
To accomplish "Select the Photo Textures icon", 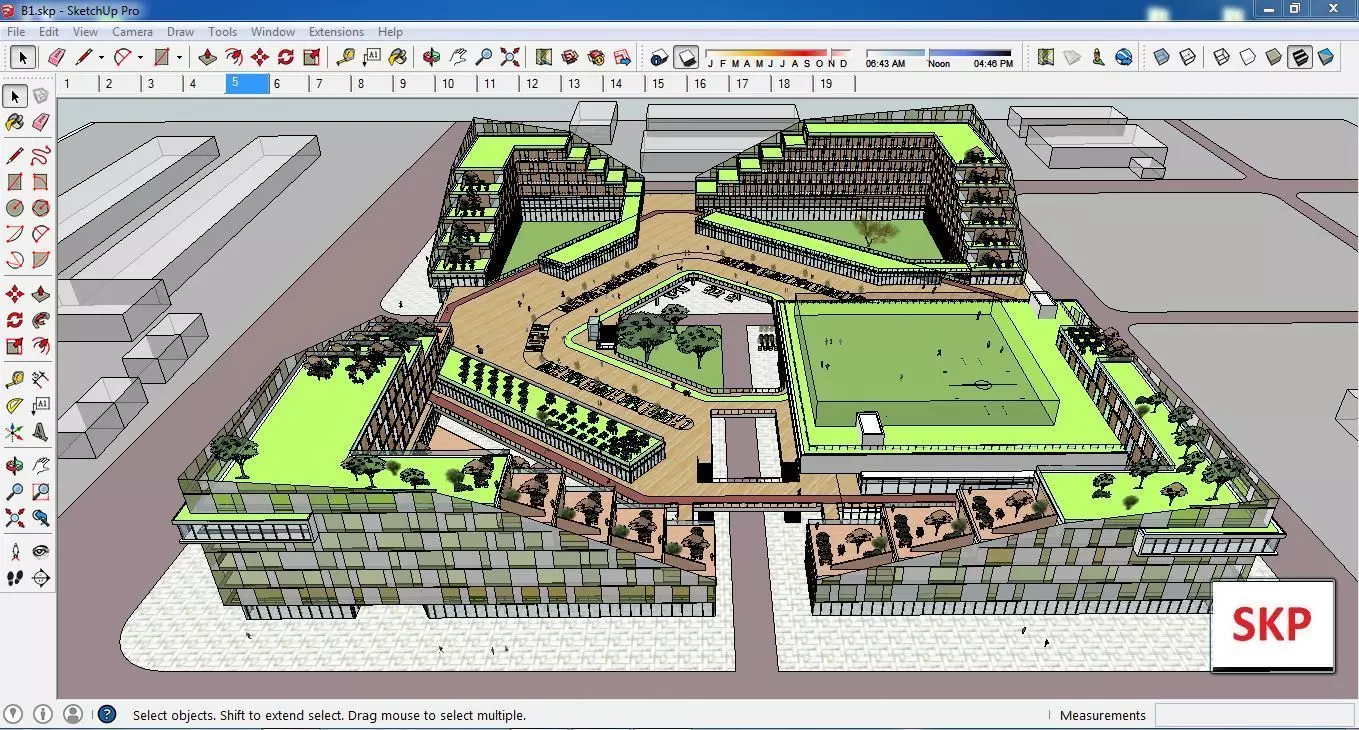I will 1098,57.
